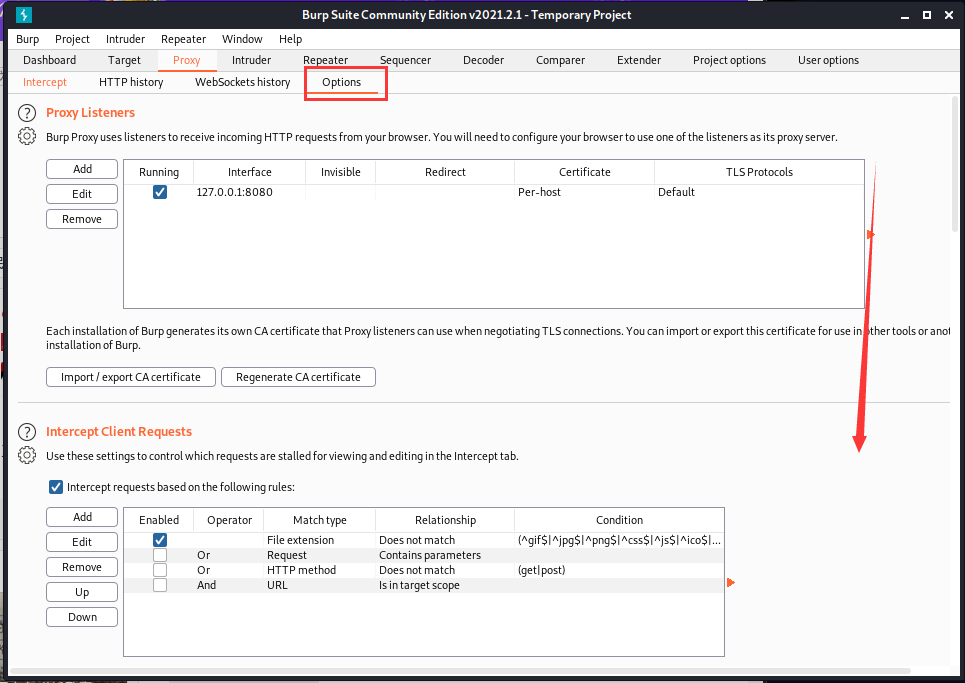The width and height of the screenshot is (965, 683).
Task: Switch to the Decoder tab
Action: point(483,60)
